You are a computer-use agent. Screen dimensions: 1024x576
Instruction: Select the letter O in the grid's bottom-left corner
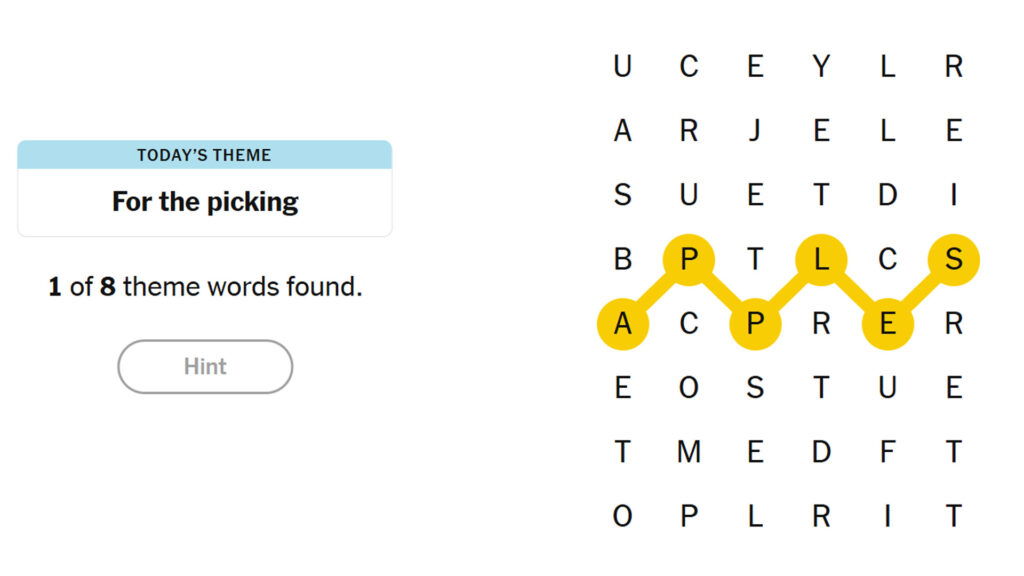point(623,517)
